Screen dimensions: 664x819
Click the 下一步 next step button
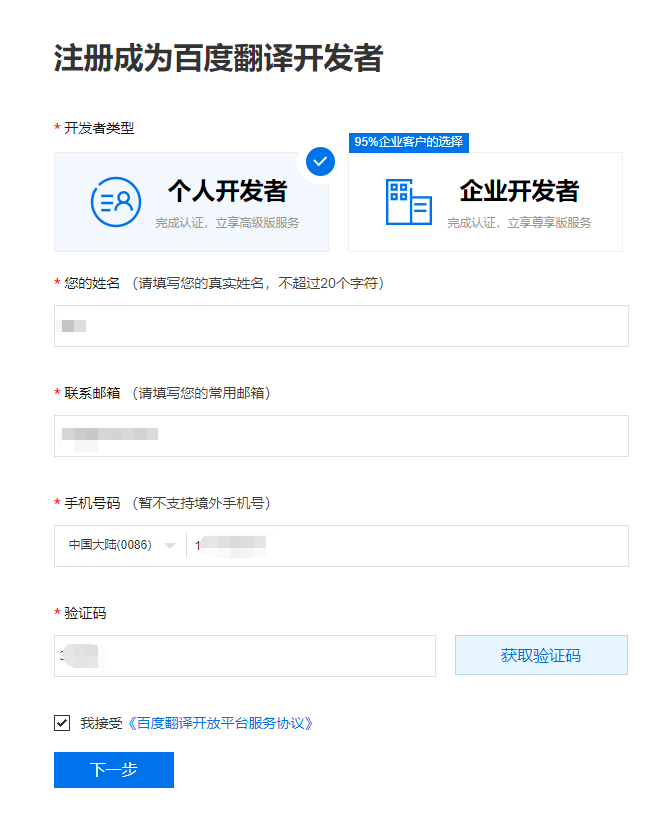point(114,770)
